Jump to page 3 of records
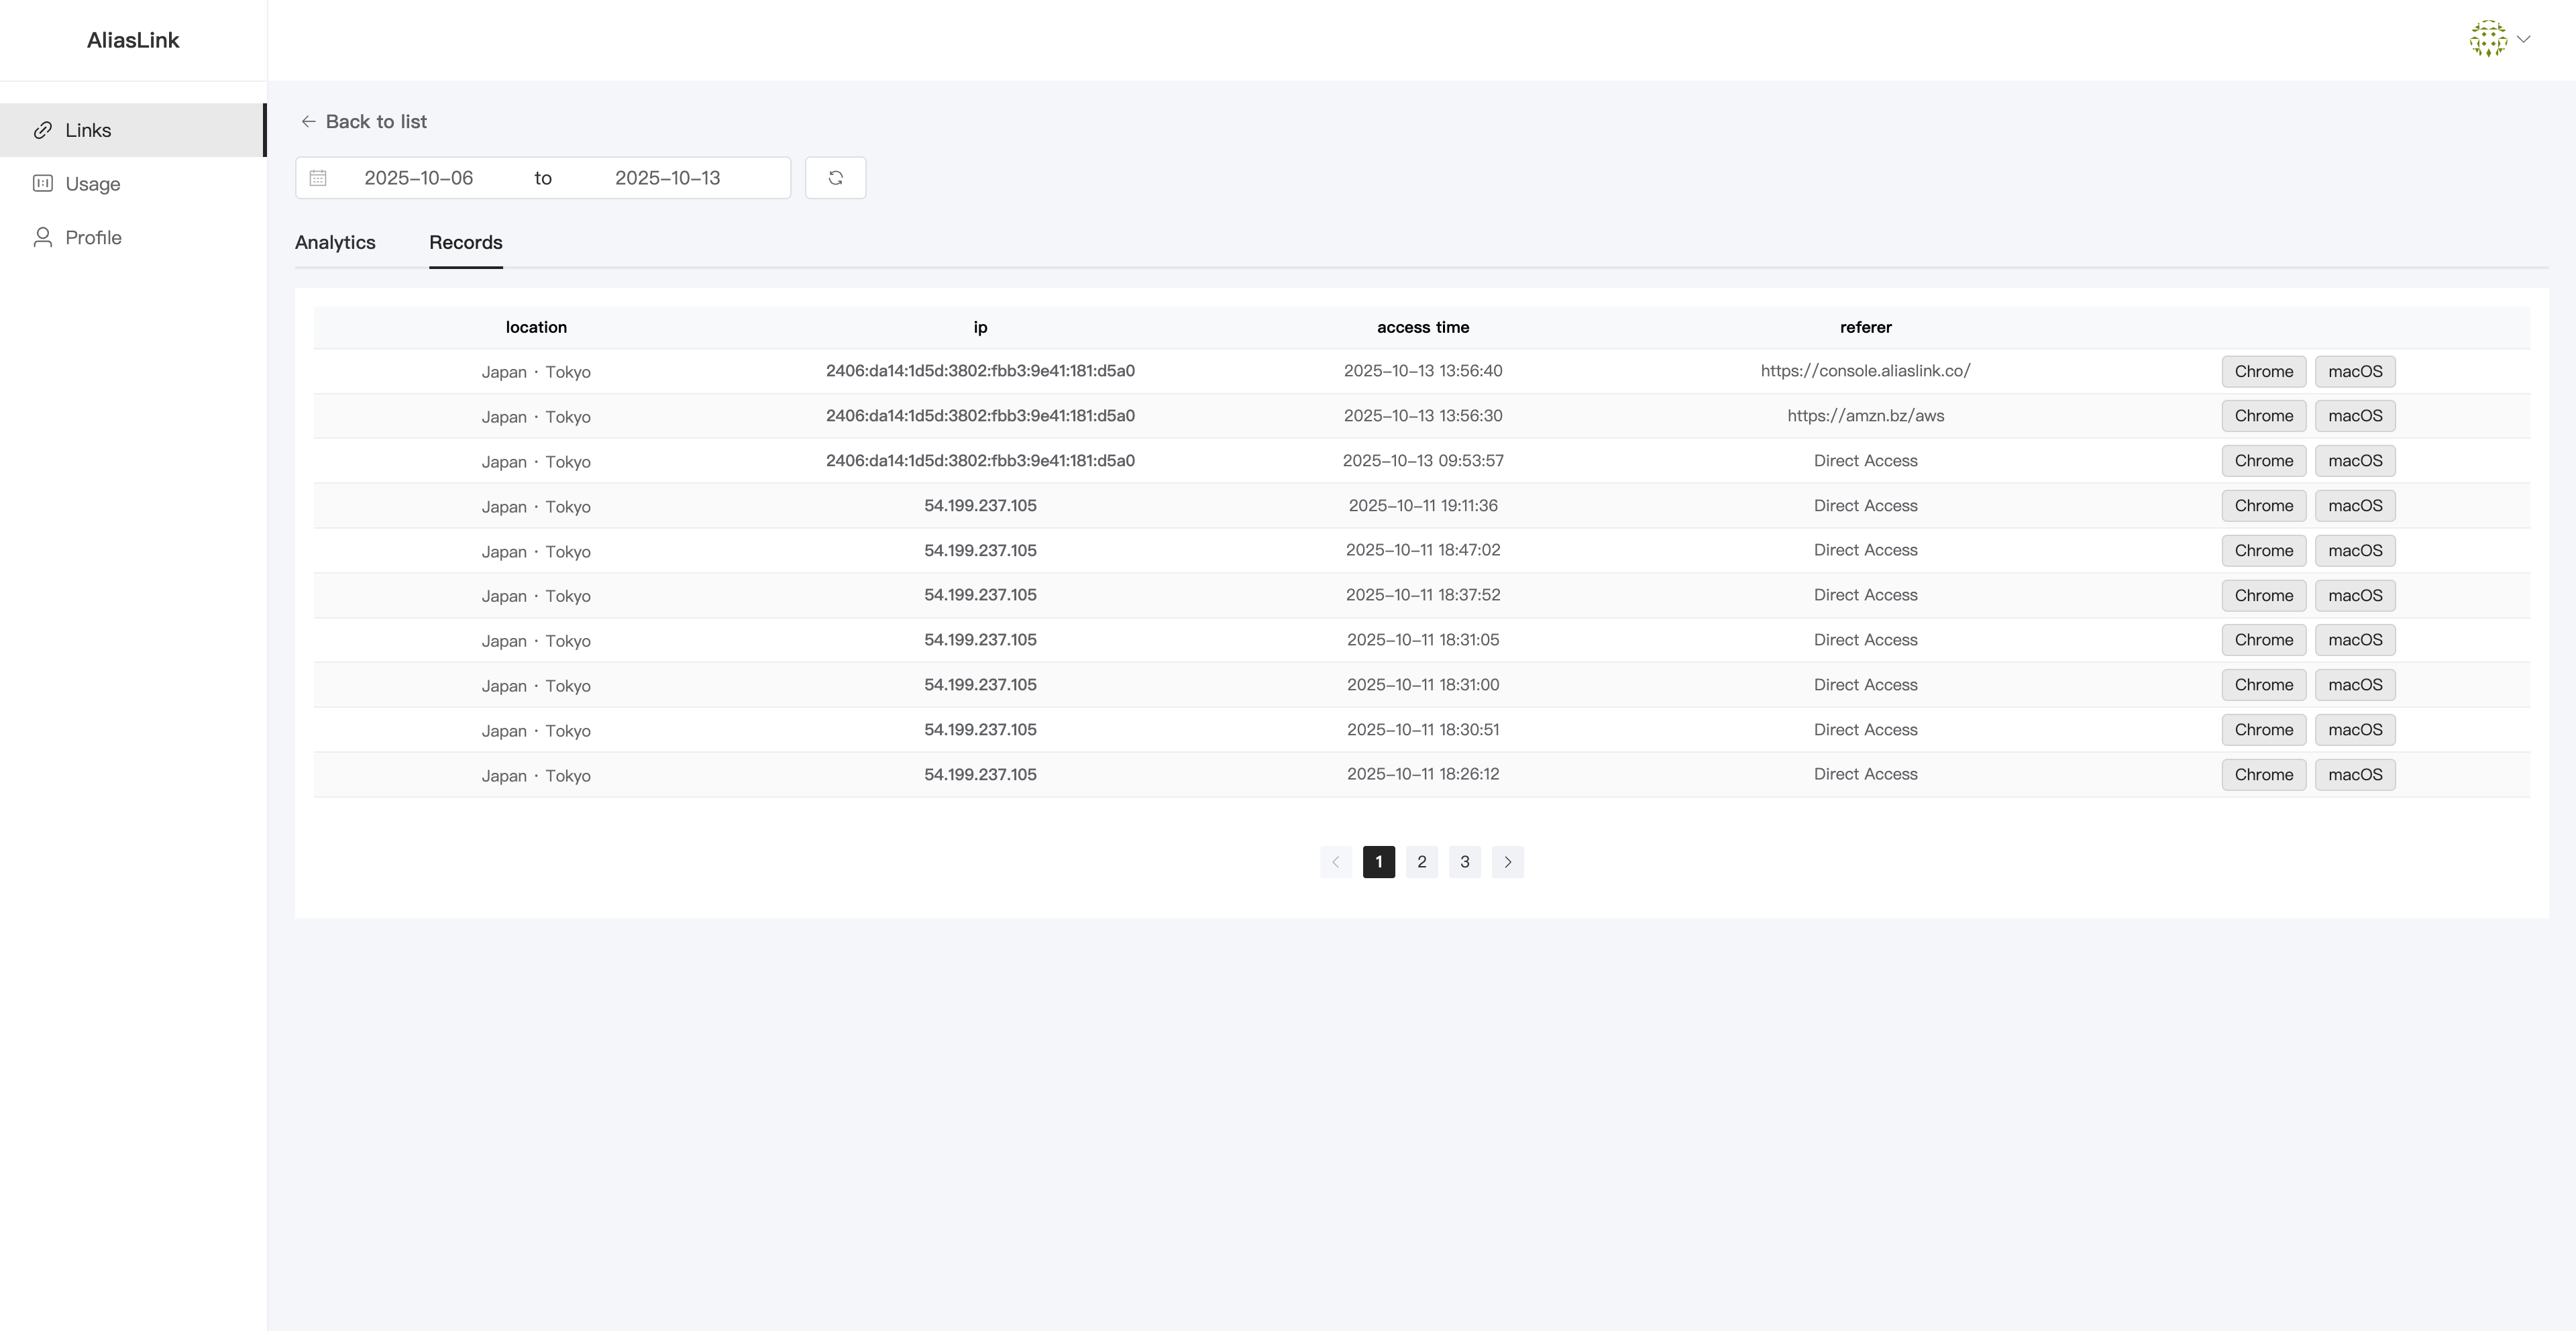The image size is (2576, 1331). point(1464,862)
